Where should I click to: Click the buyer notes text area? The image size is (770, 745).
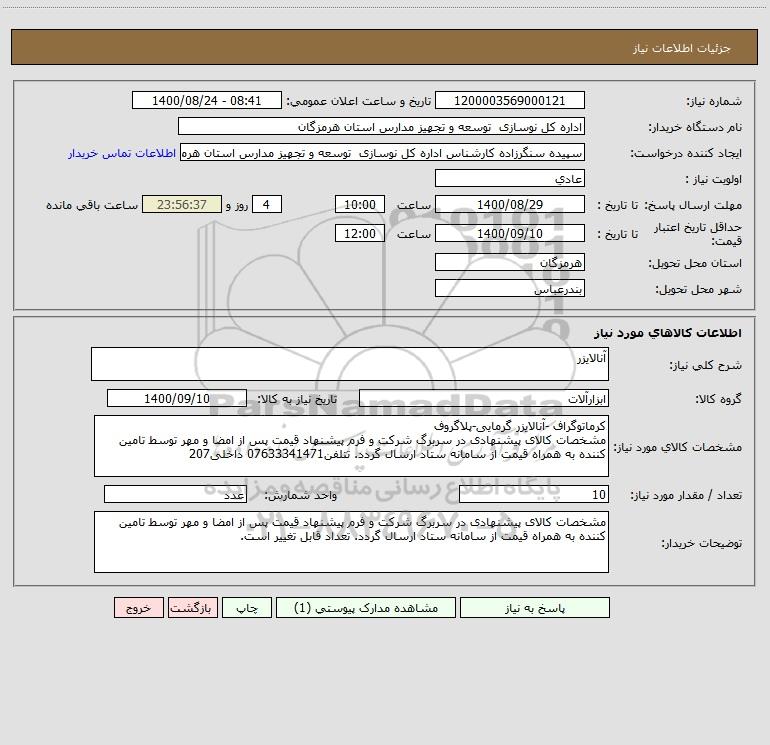pyautogui.click(x=351, y=542)
